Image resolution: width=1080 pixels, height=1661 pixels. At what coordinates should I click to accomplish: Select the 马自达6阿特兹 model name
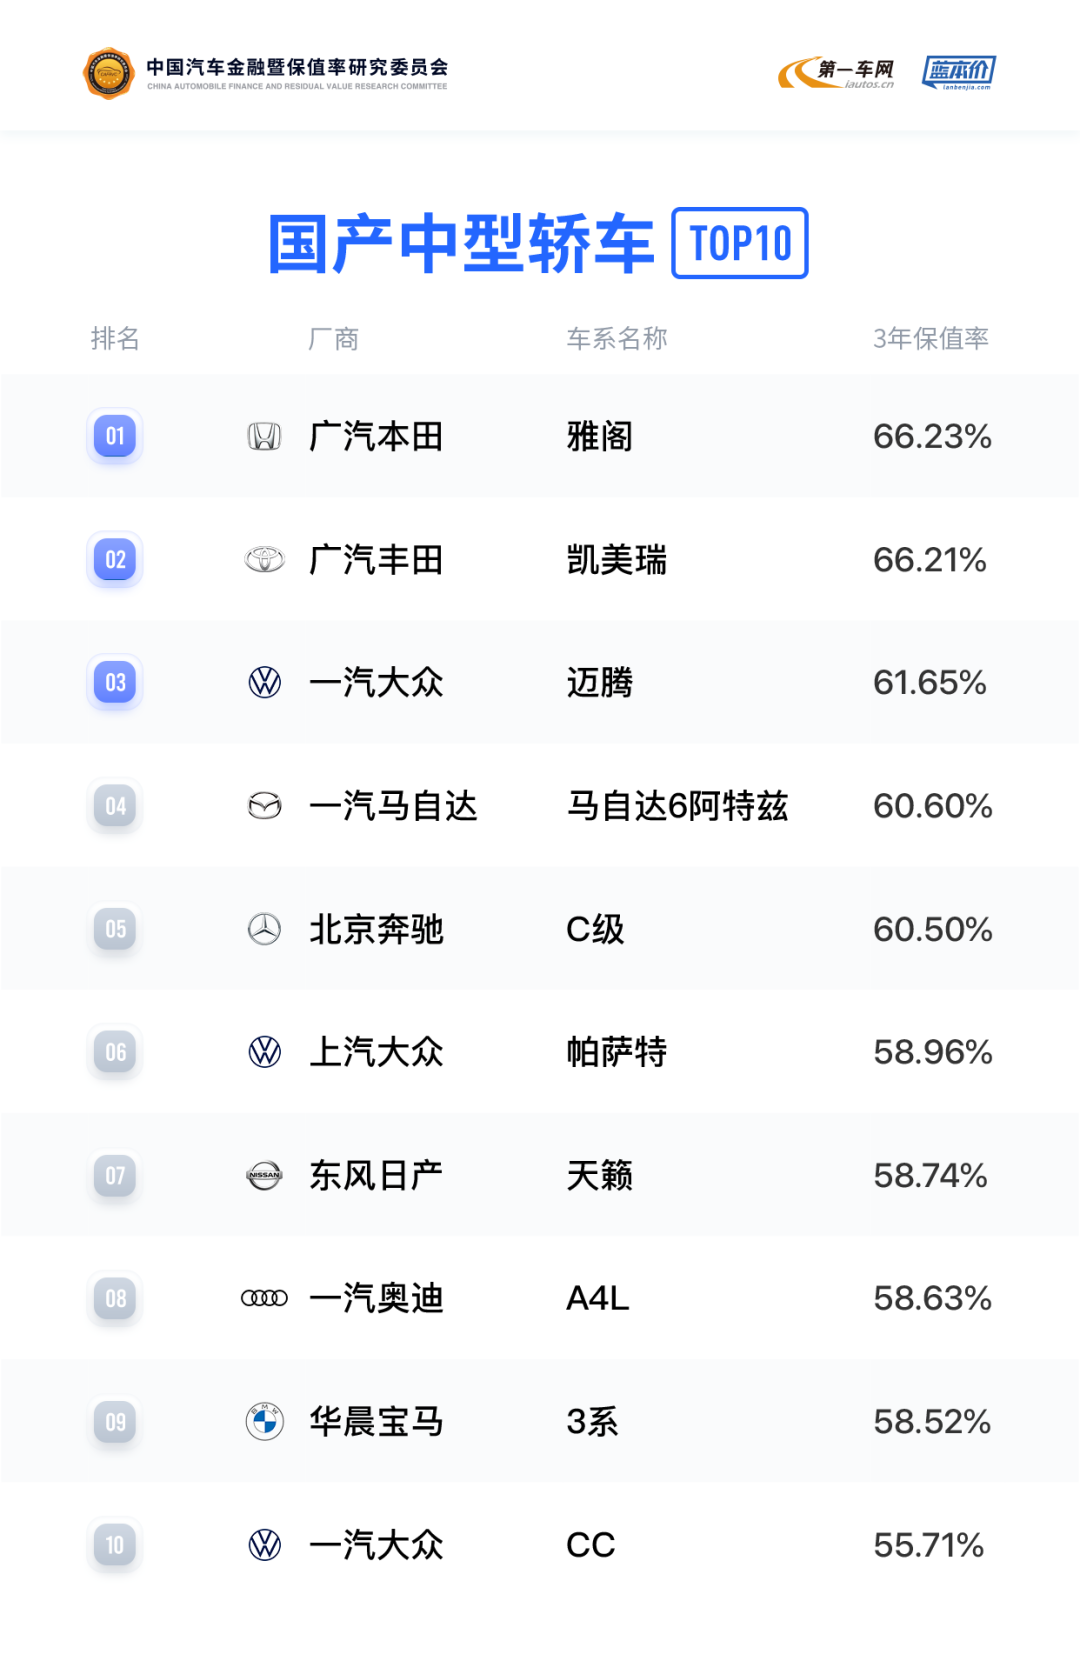click(x=677, y=806)
